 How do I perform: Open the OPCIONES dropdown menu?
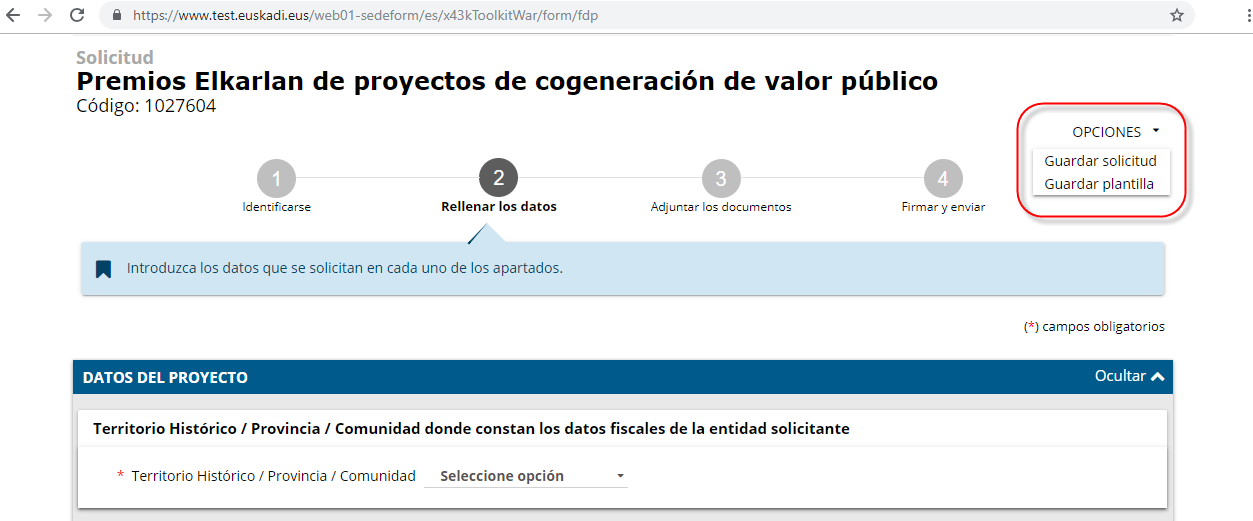(x=1115, y=132)
